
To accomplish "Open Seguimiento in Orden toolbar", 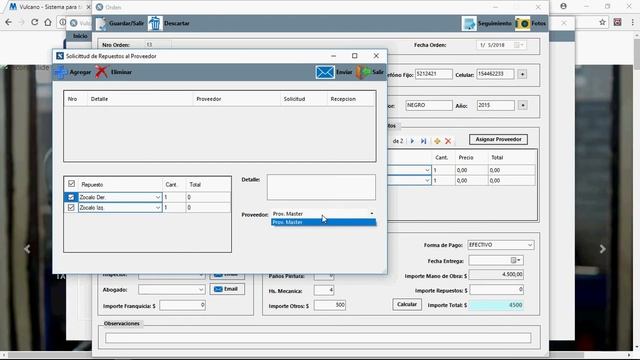I will tap(487, 23).
